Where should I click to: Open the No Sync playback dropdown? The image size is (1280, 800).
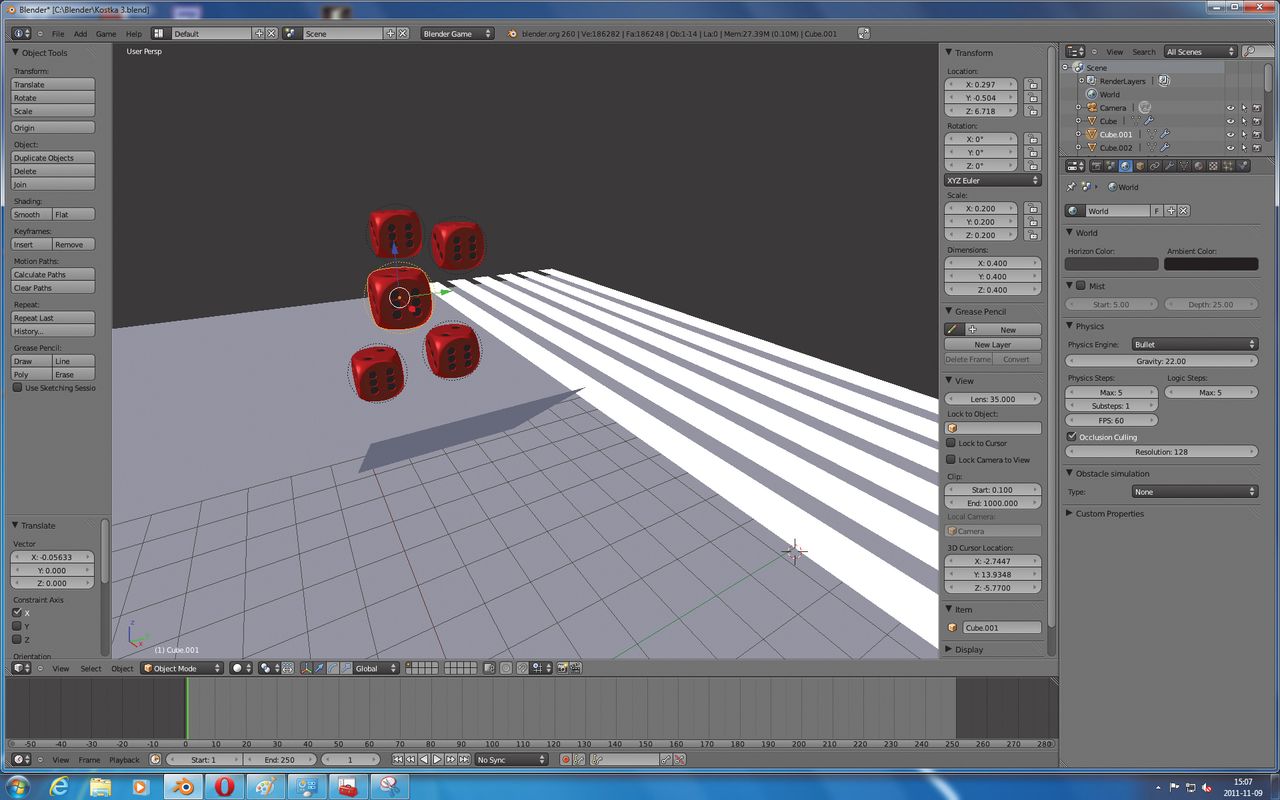(512, 760)
